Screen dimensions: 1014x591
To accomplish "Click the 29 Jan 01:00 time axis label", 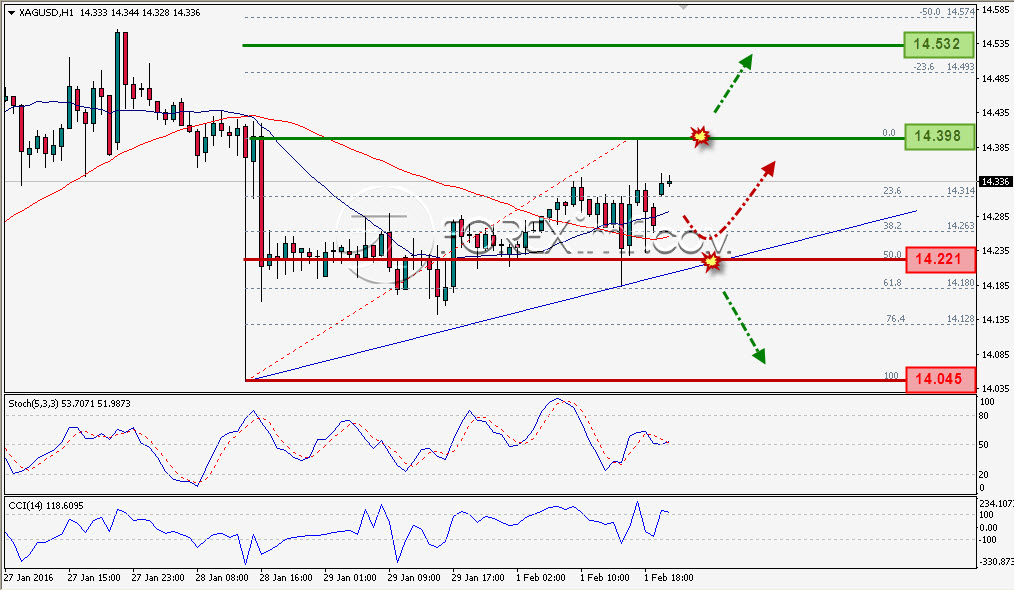I will point(350,577).
